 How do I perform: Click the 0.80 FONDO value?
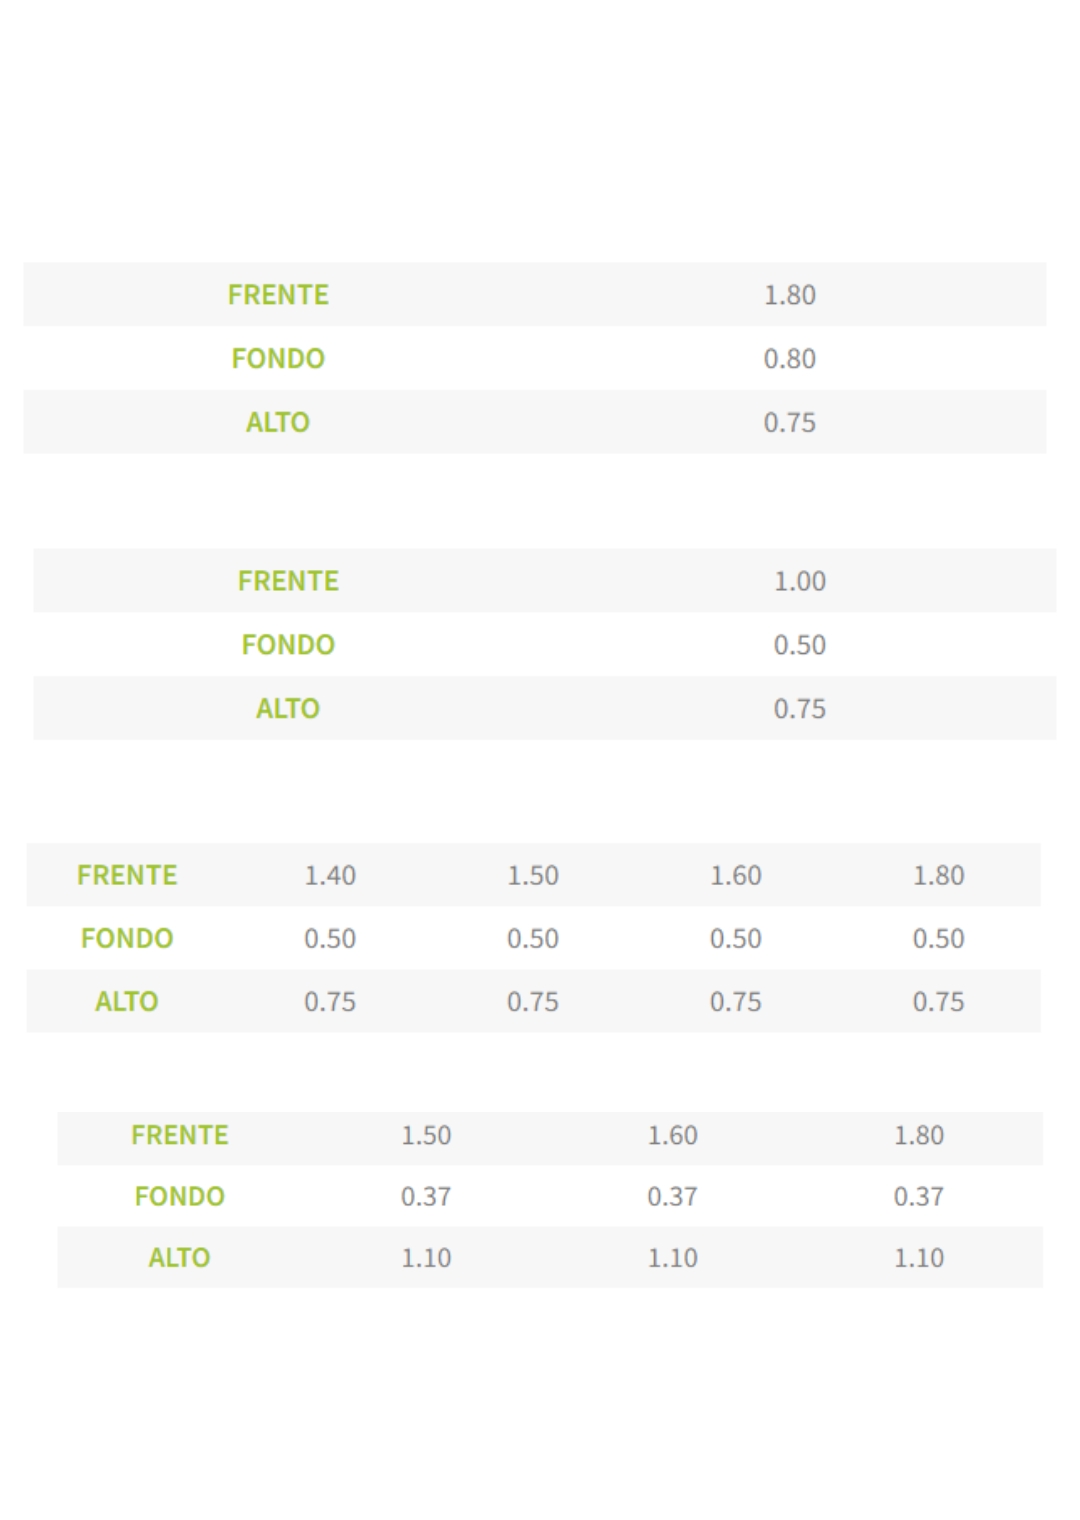pyautogui.click(x=789, y=358)
